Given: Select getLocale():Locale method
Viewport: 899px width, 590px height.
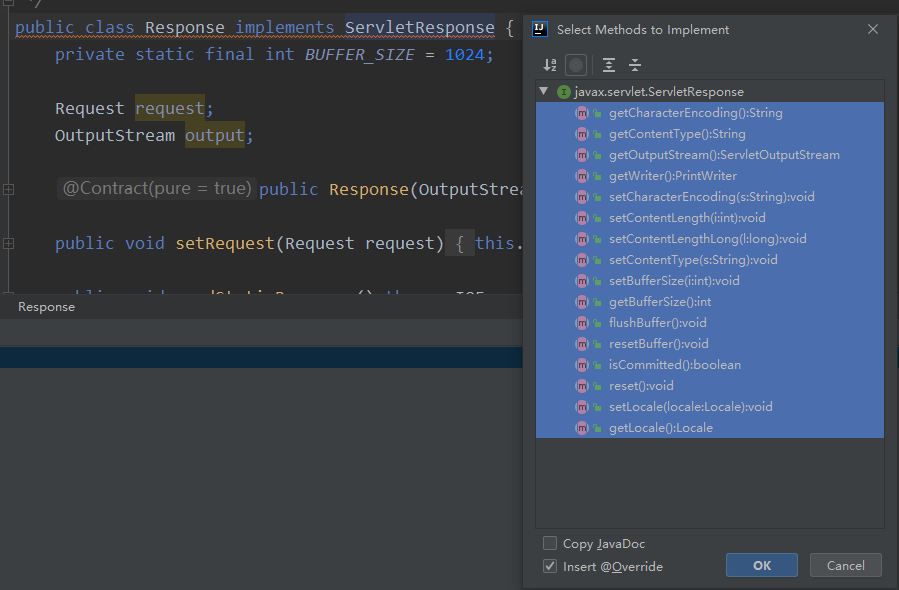Looking at the screenshot, I should (x=710, y=428).
